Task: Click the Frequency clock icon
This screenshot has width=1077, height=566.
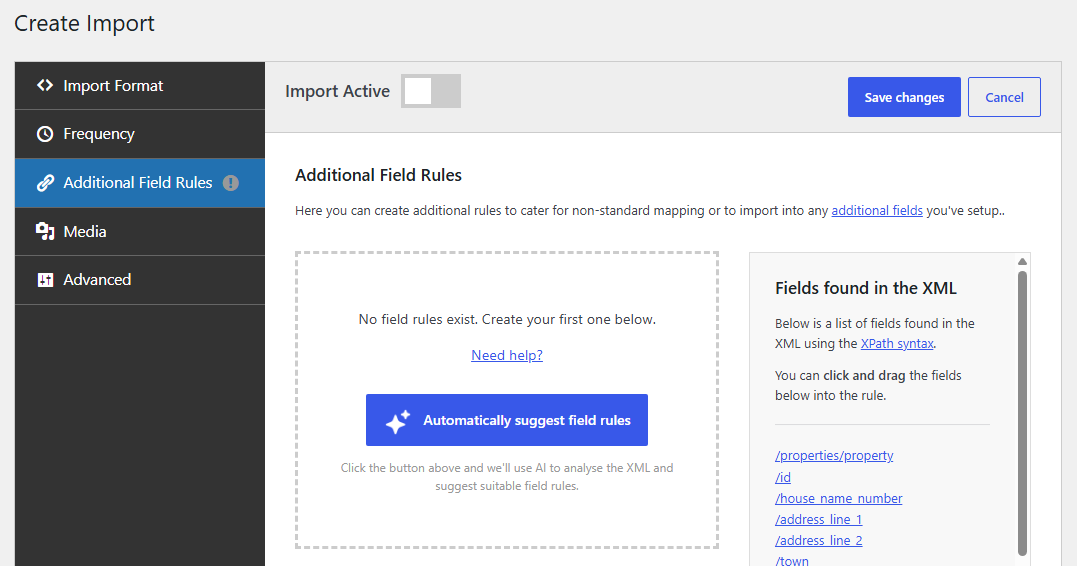Action: [45, 134]
